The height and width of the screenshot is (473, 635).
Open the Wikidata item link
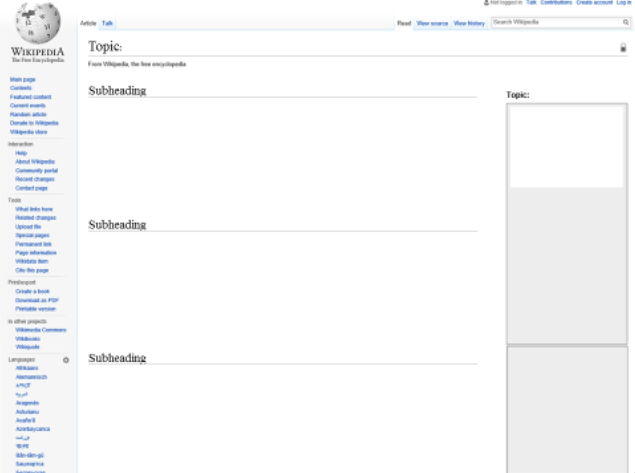[32, 261]
